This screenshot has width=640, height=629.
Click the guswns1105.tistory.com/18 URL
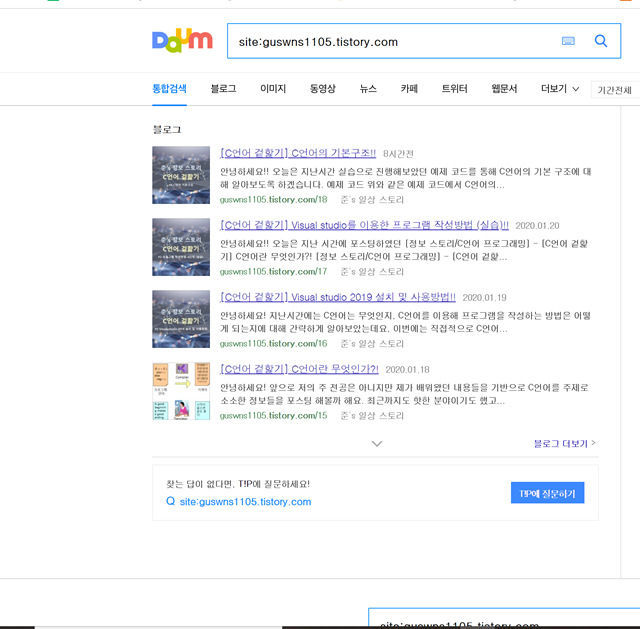coord(273,200)
